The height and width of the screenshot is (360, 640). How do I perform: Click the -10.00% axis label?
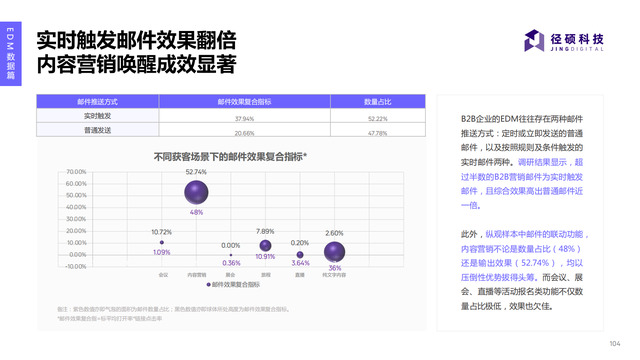76,267
